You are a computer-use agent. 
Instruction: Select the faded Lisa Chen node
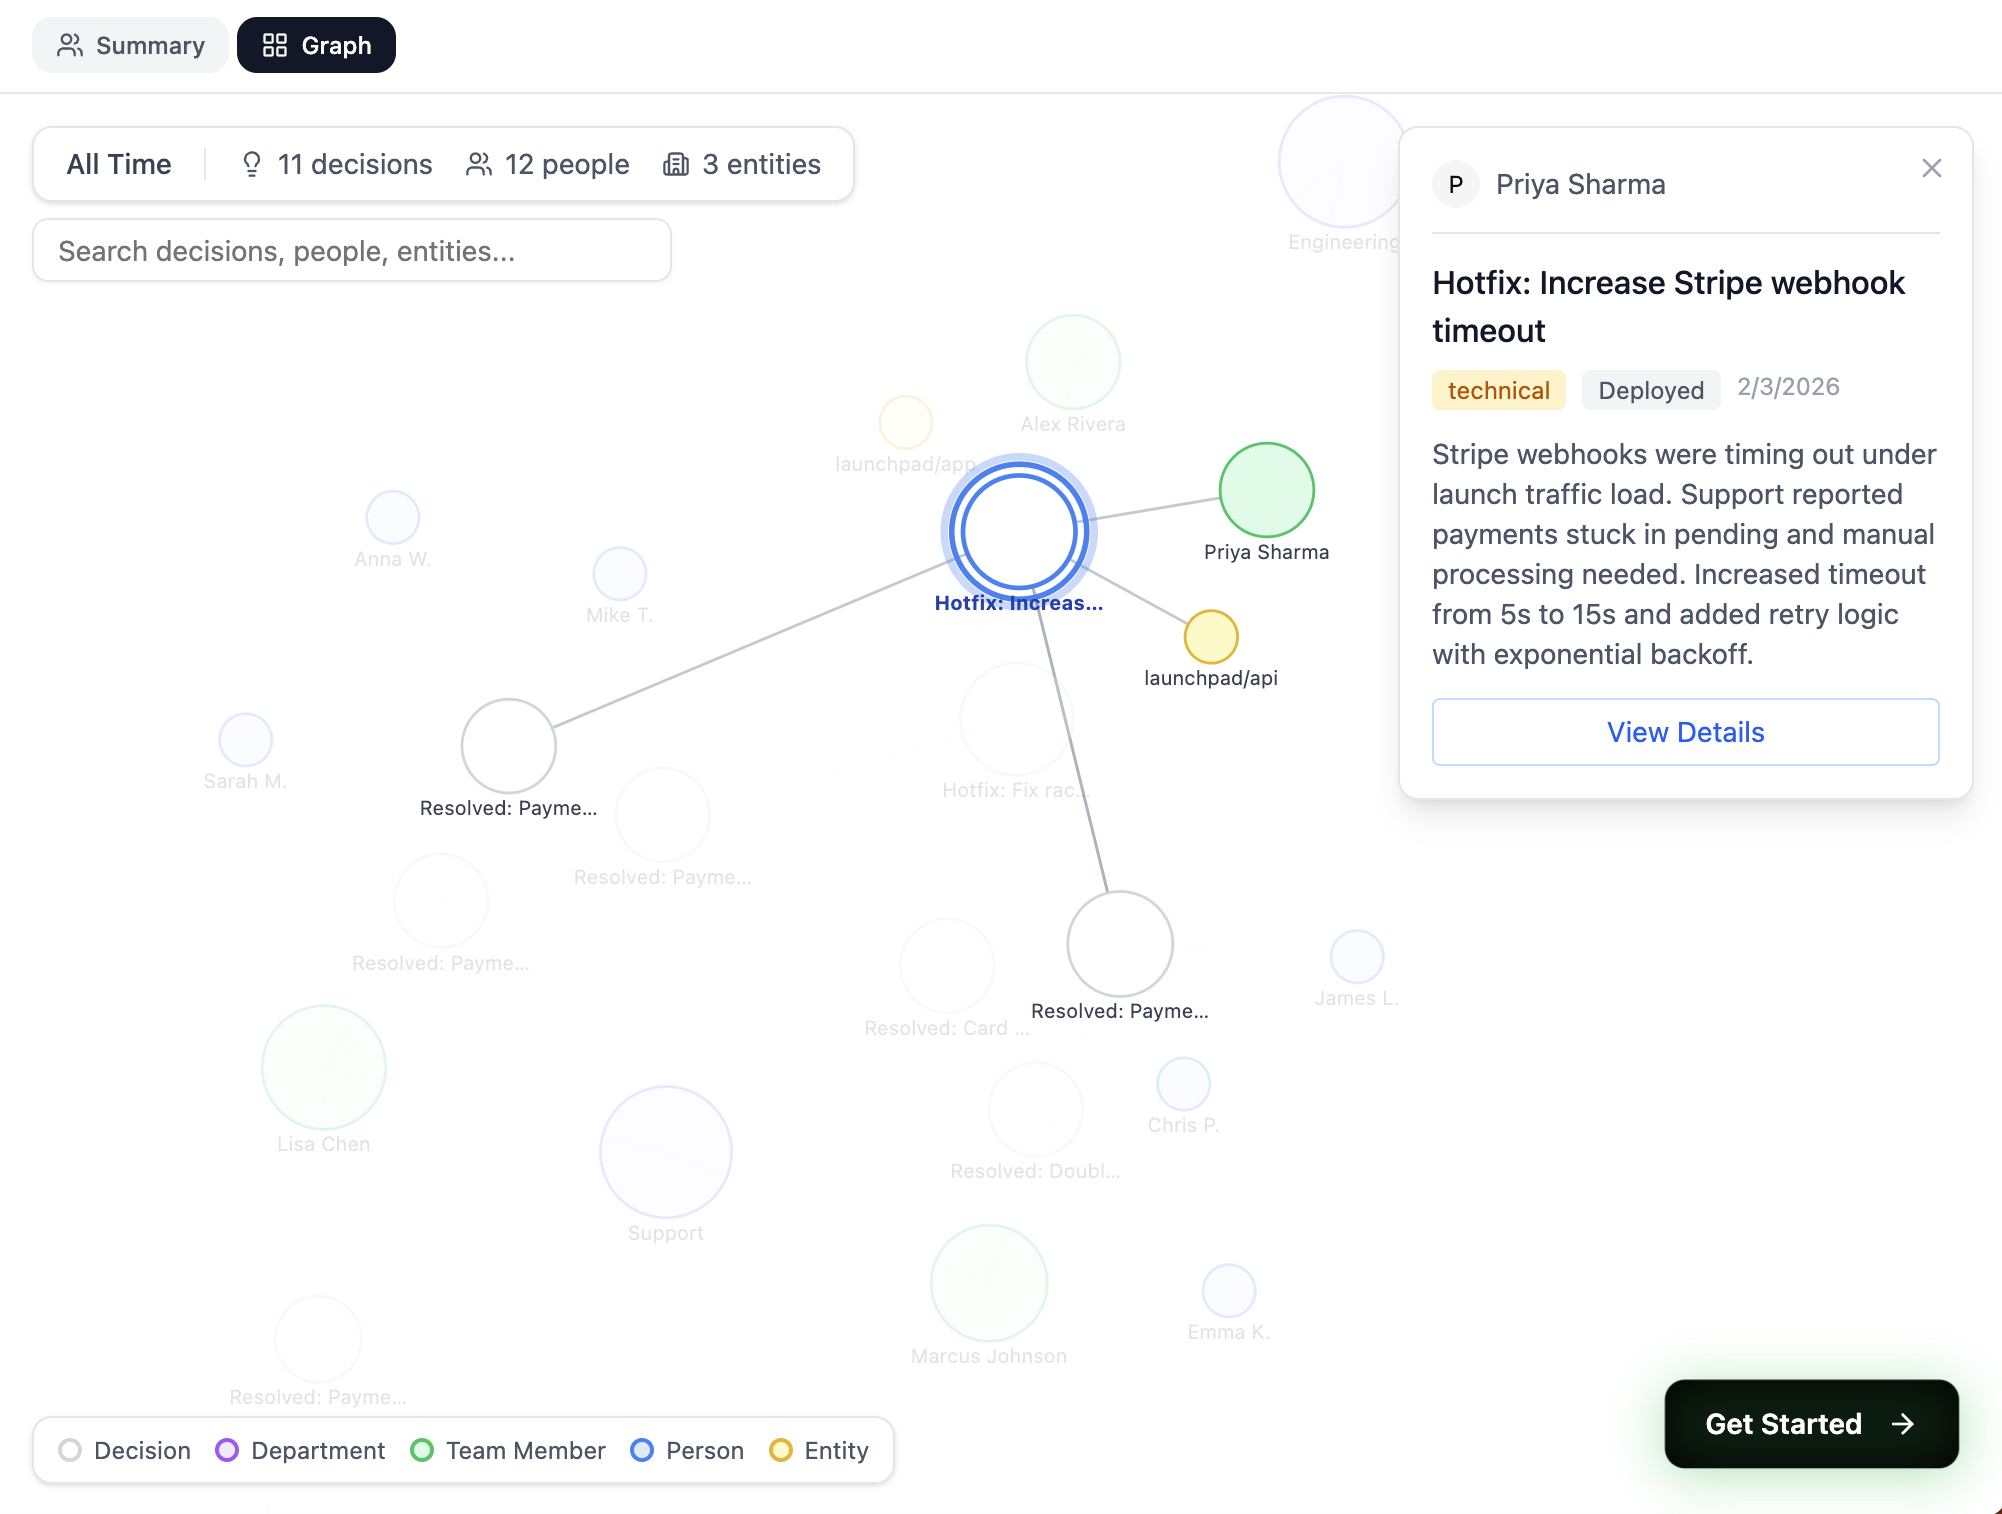(323, 1068)
